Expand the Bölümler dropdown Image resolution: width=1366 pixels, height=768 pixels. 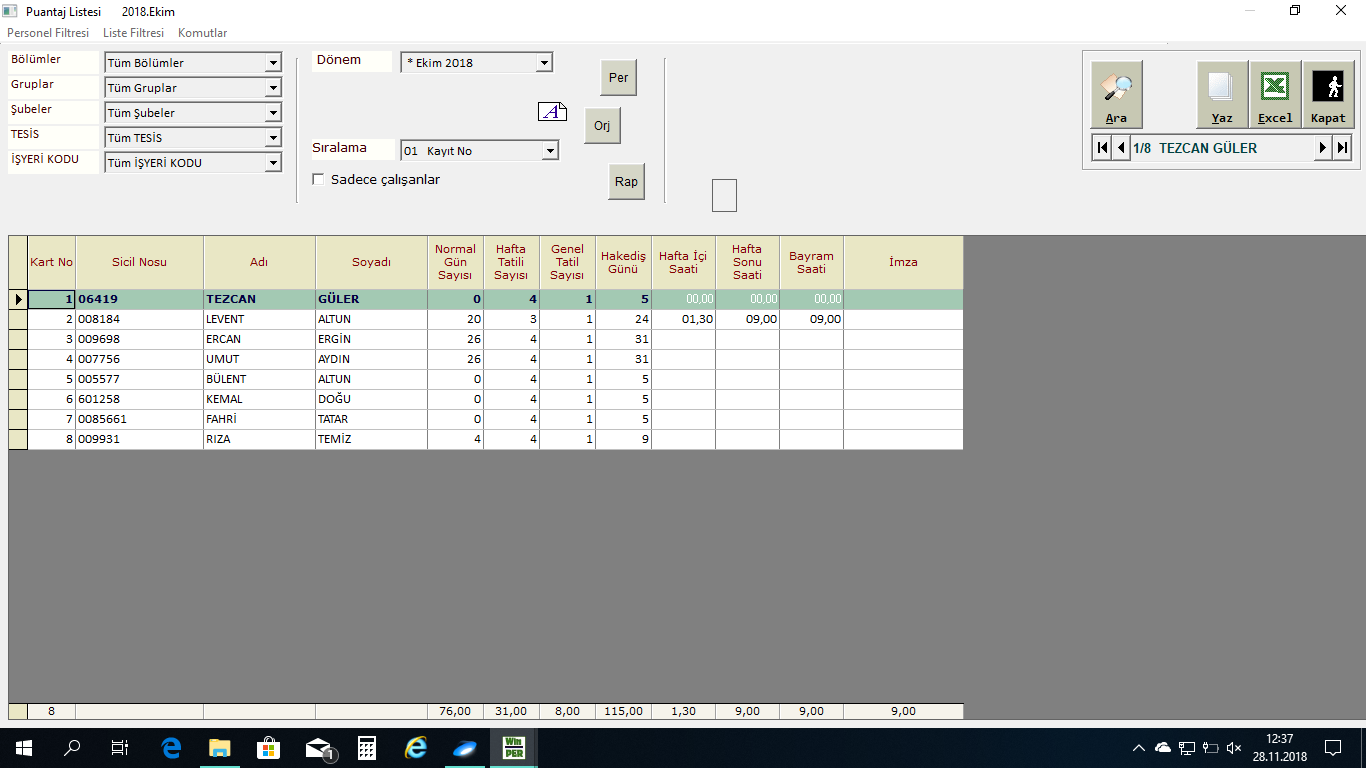(x=273, y=63)
